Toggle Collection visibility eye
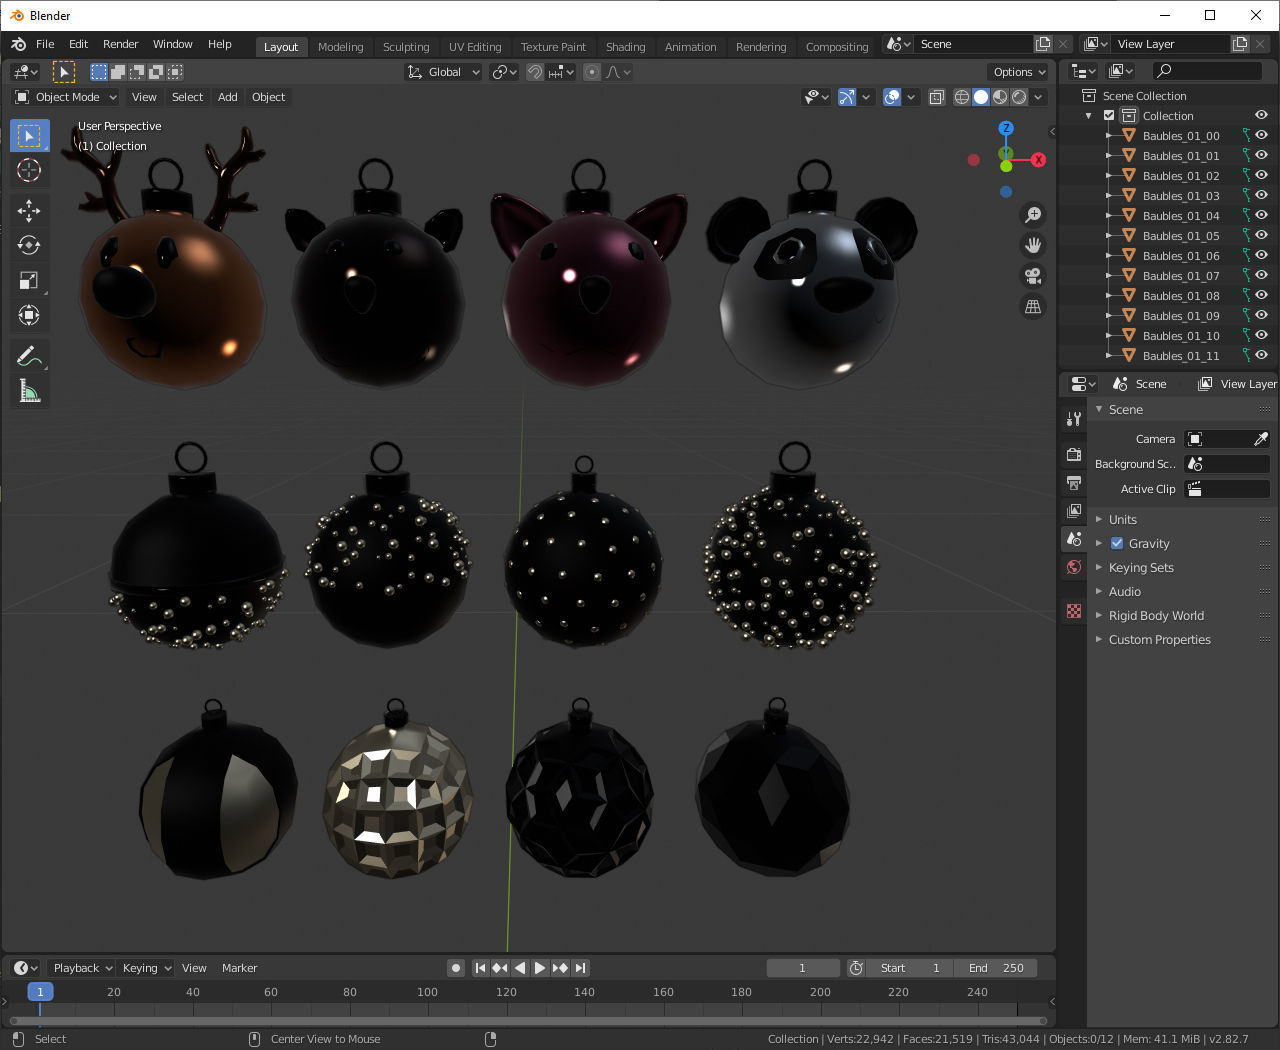This screenshot has height=1050, width=1280. click(x=1262, y=115)
